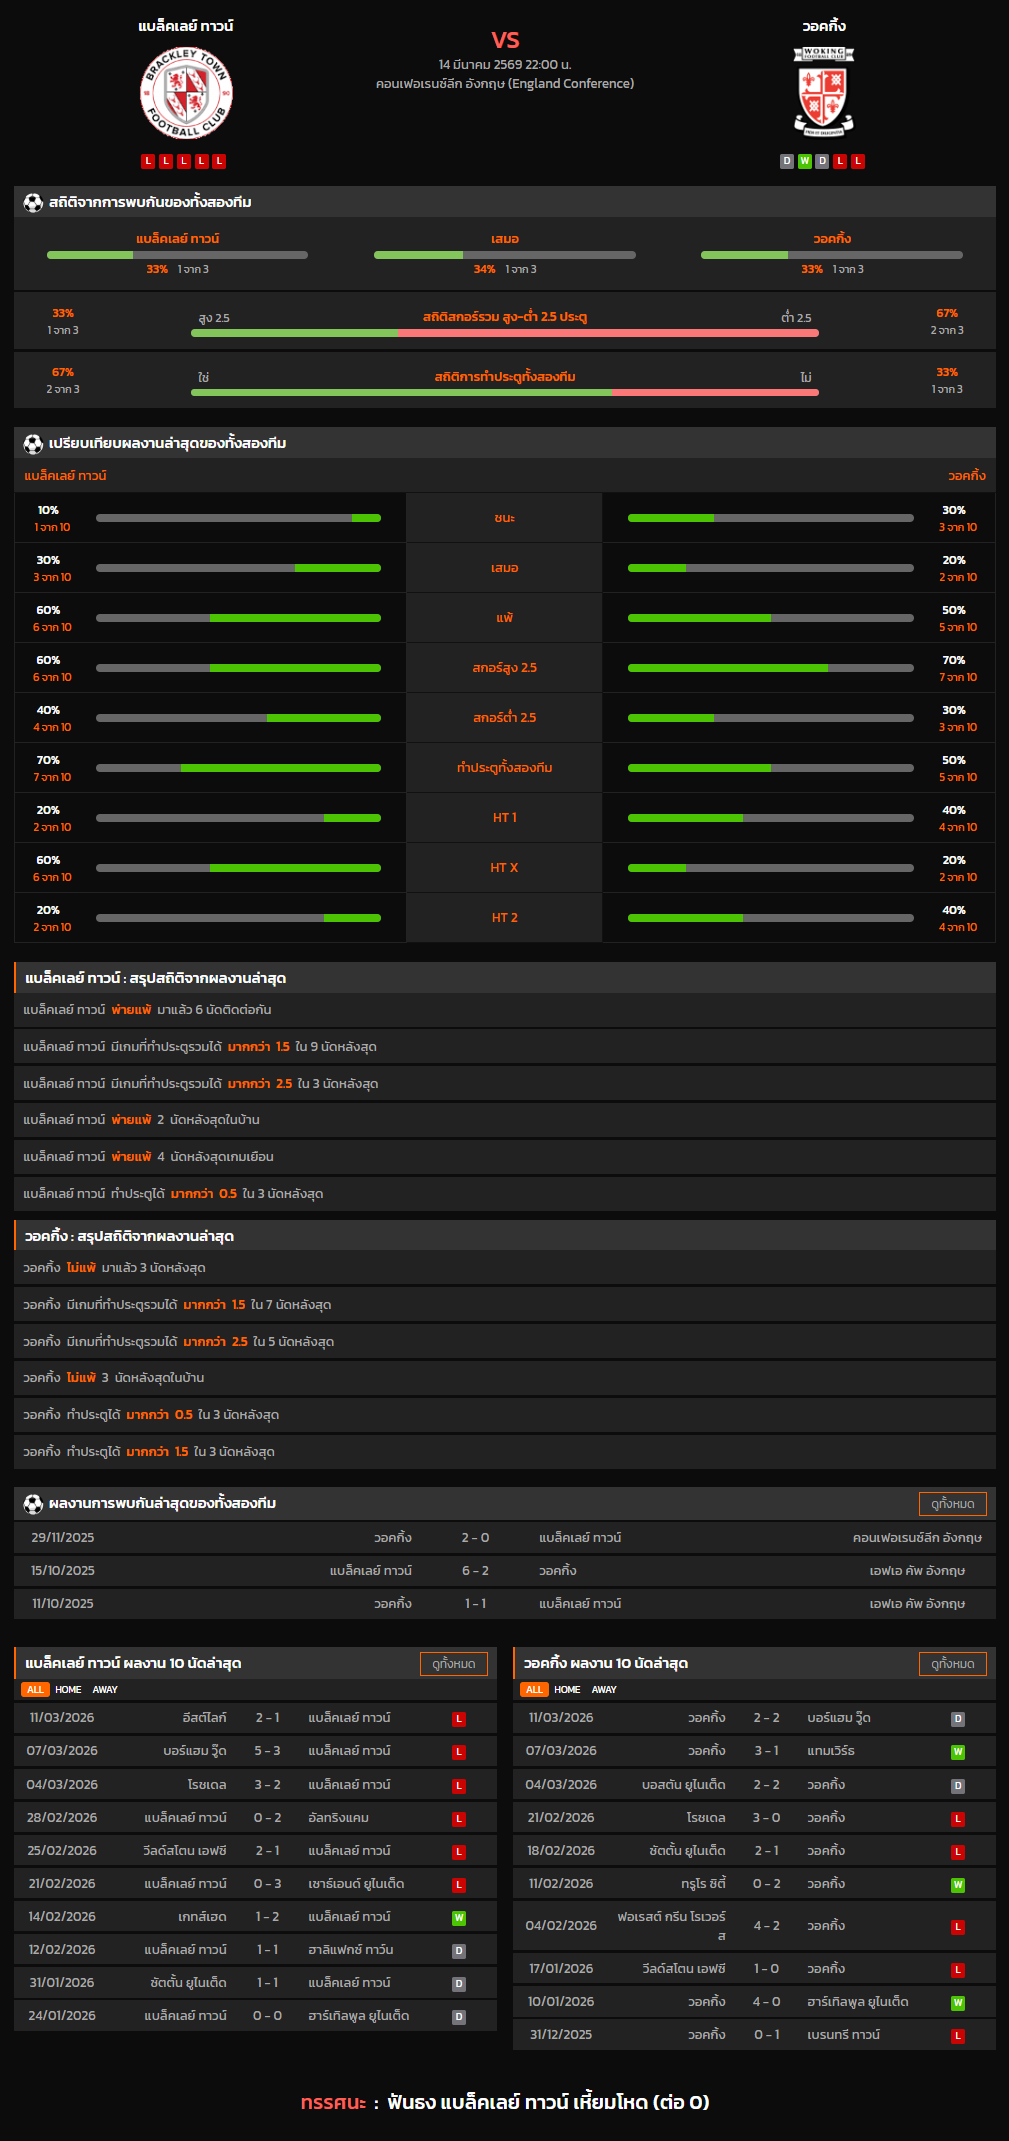This screenshot has height=2141, width=1009.
Task: Switch to AWAY tab in Woking results
Action: pyautogui.click(x=604, y=1689)
